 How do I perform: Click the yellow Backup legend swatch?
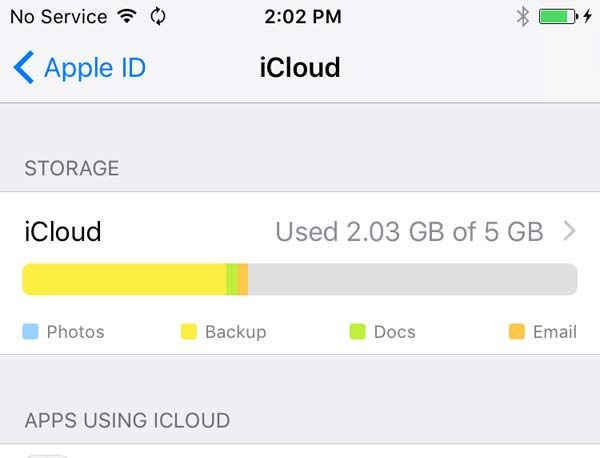pos(188,331)
